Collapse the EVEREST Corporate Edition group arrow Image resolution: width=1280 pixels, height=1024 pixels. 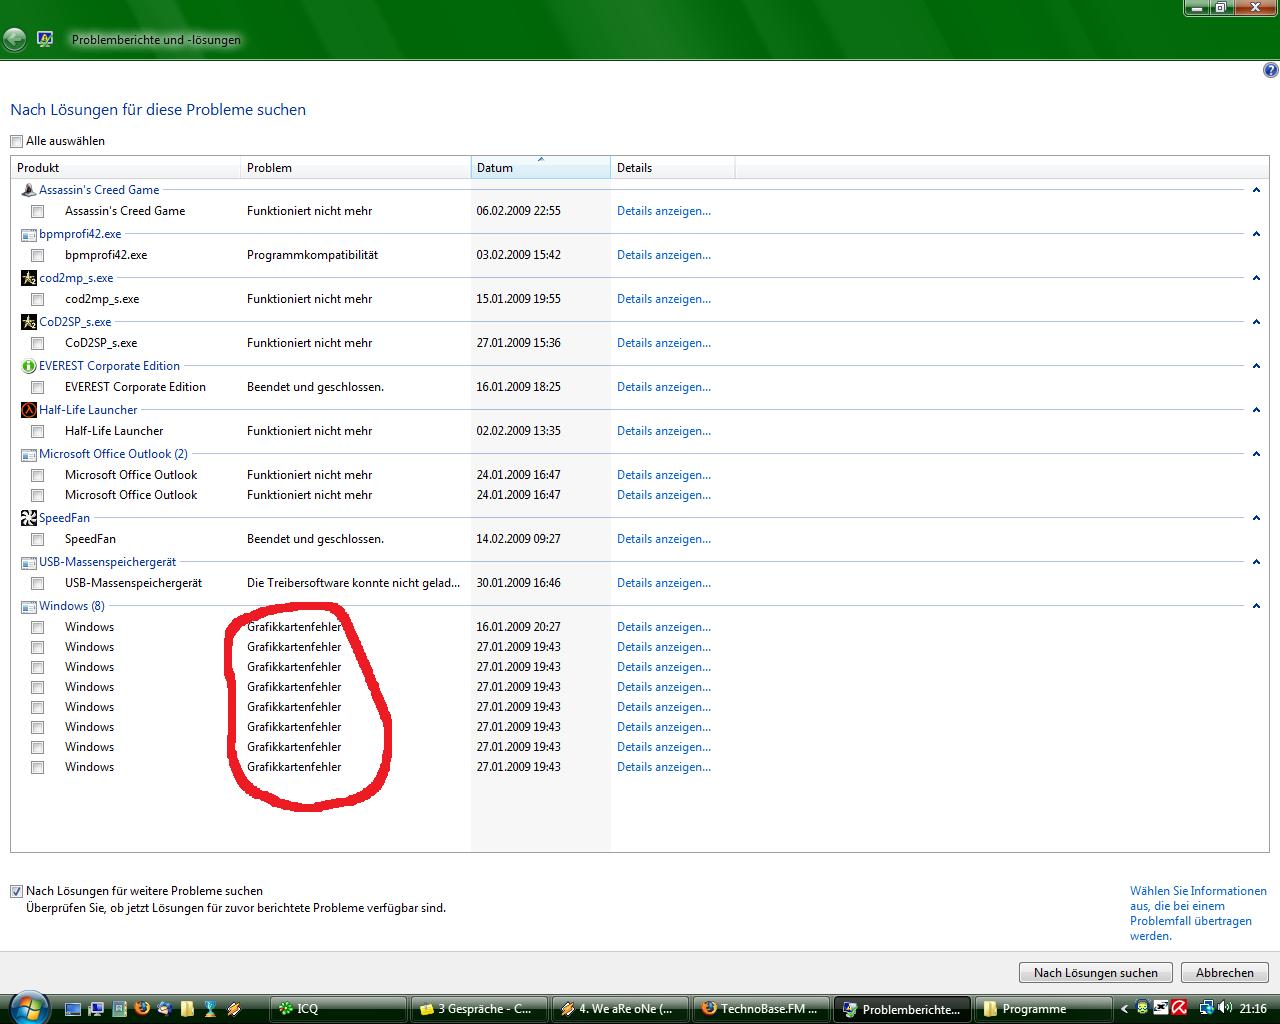pos(1256,366)
